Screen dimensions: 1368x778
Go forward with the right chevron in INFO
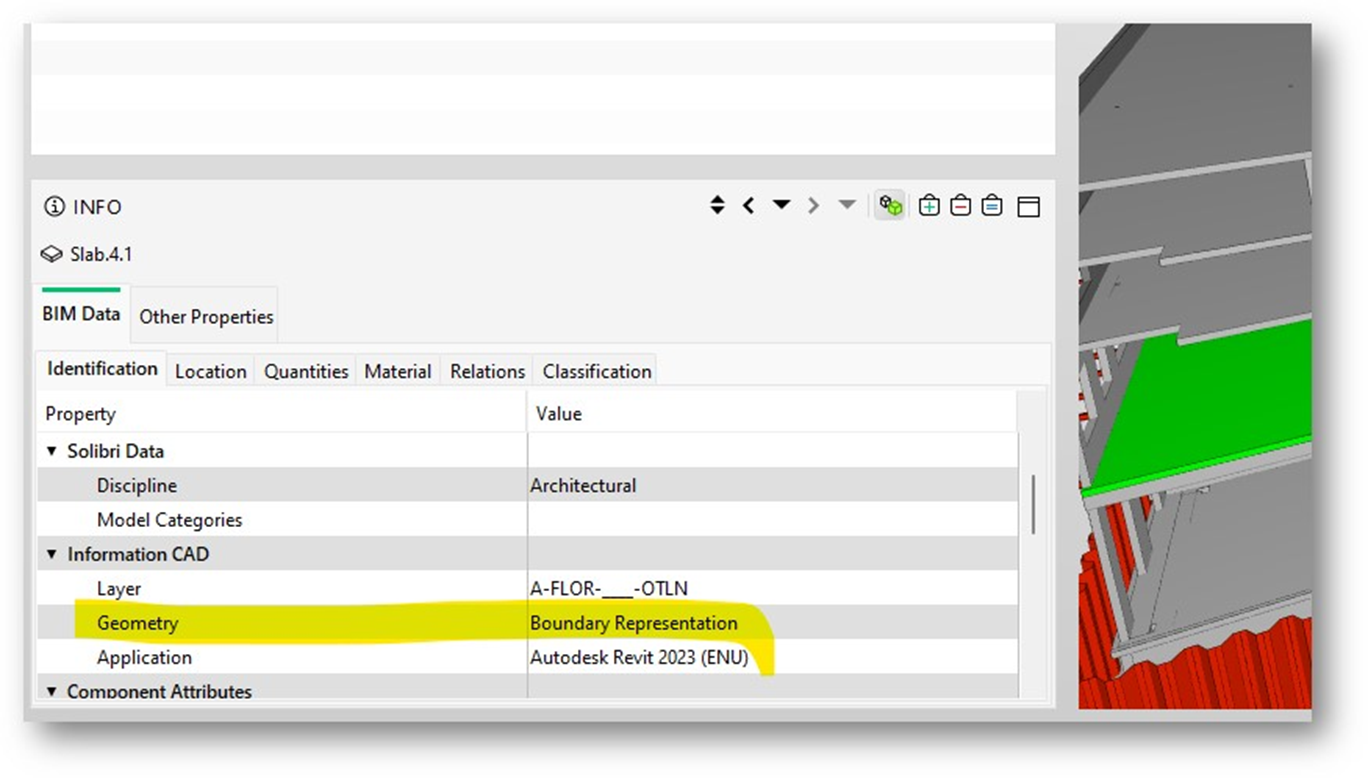point(813,205)
